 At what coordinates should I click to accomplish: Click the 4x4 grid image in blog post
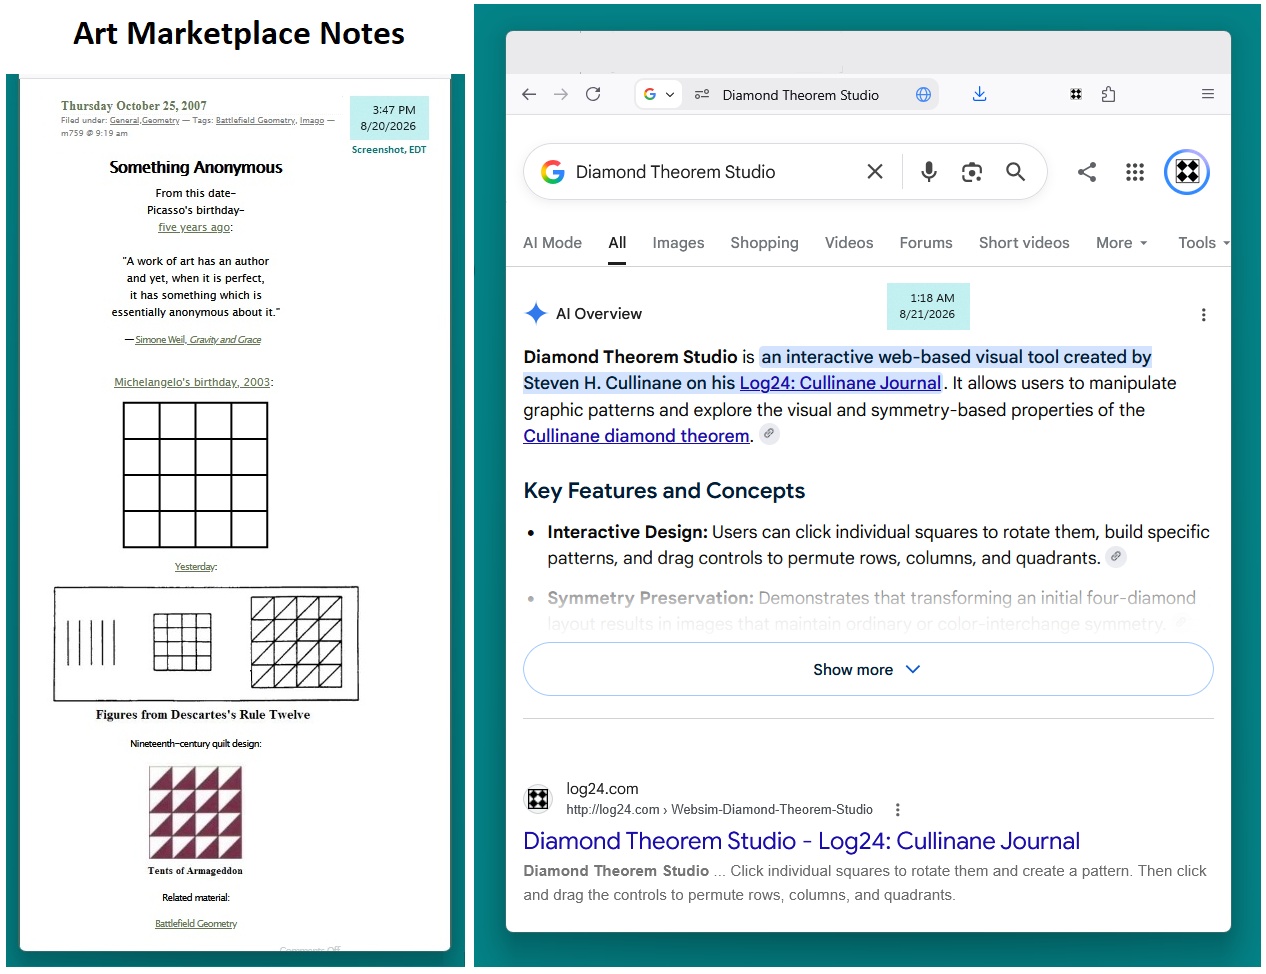point(195,475)
